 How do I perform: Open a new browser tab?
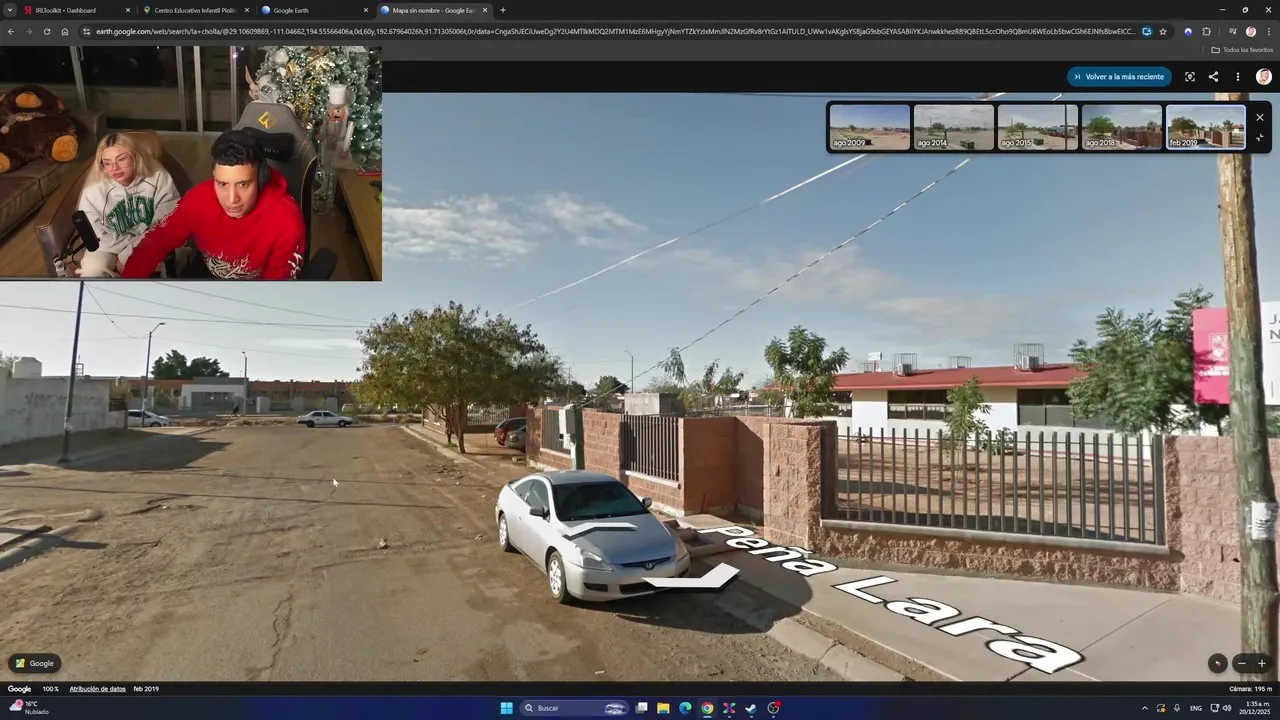[502, 10]
